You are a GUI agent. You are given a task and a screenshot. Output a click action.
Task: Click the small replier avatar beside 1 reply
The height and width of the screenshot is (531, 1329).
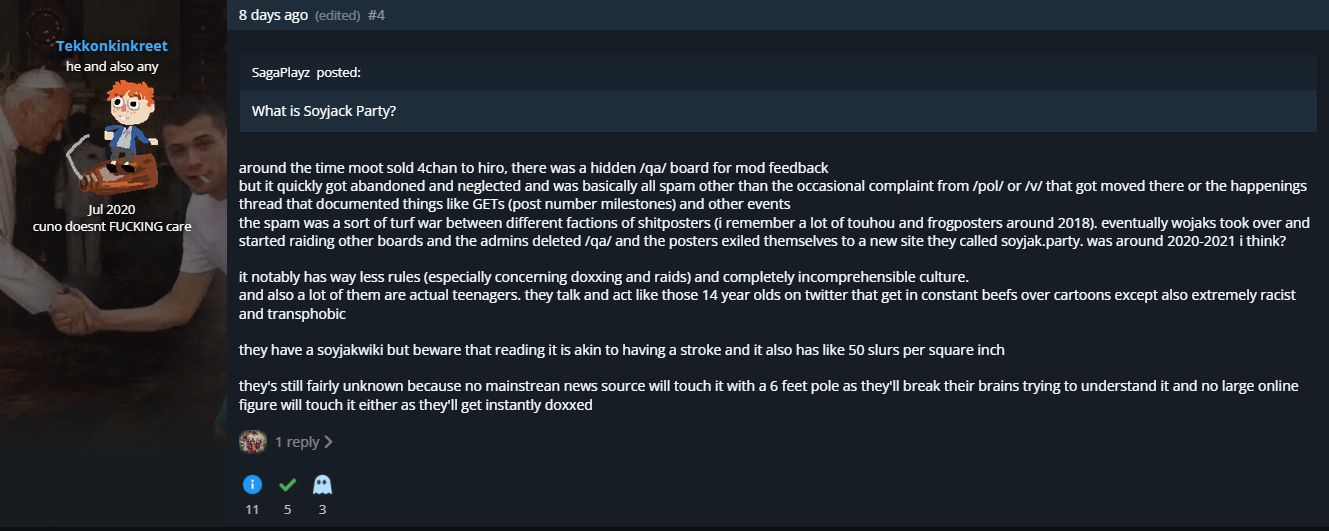[253, 441]
